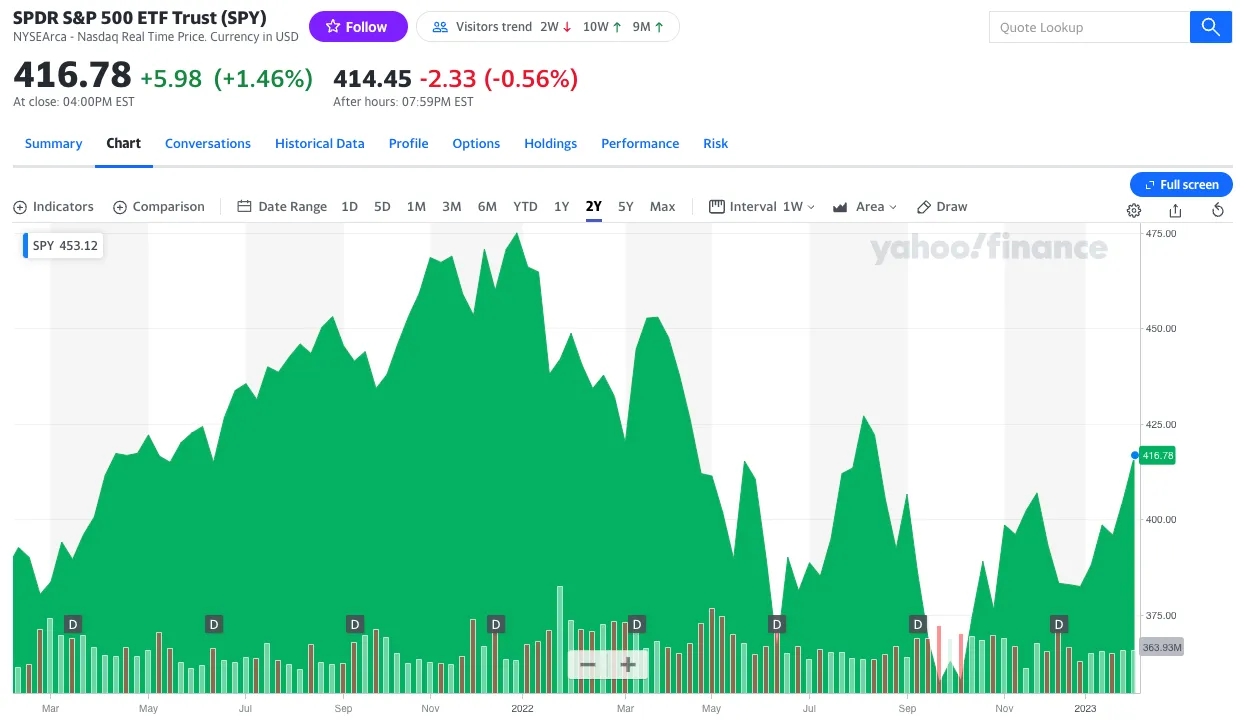Select 5D range
The image size is (1240, 725).
pyautogui.click(x=382, y=207)
